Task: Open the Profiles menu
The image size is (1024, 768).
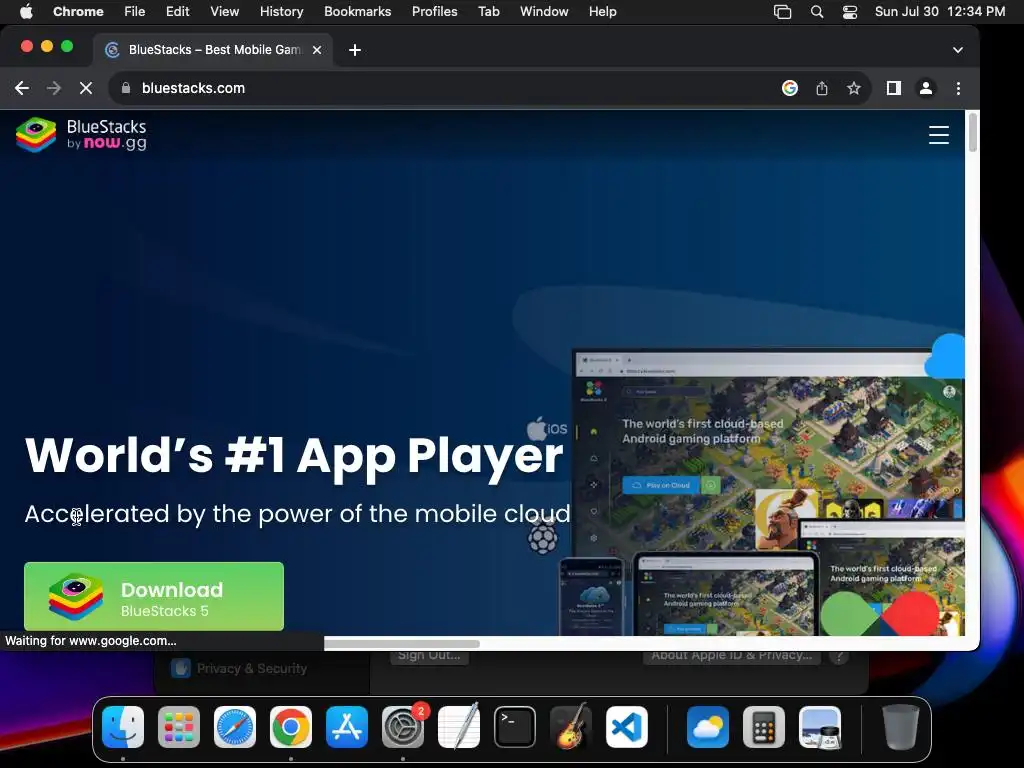Action: coord(434,12)
